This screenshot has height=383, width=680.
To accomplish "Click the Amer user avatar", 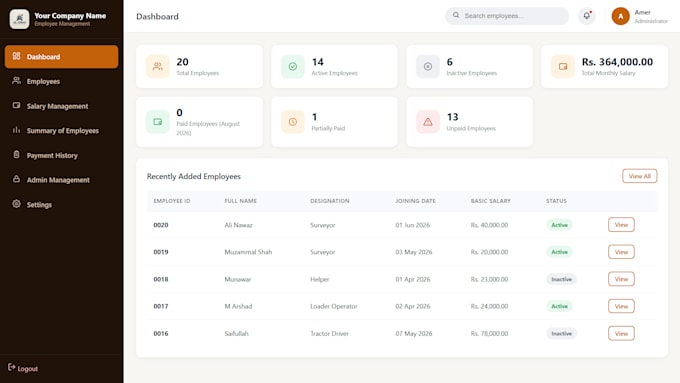I will [x=621, y=16].
